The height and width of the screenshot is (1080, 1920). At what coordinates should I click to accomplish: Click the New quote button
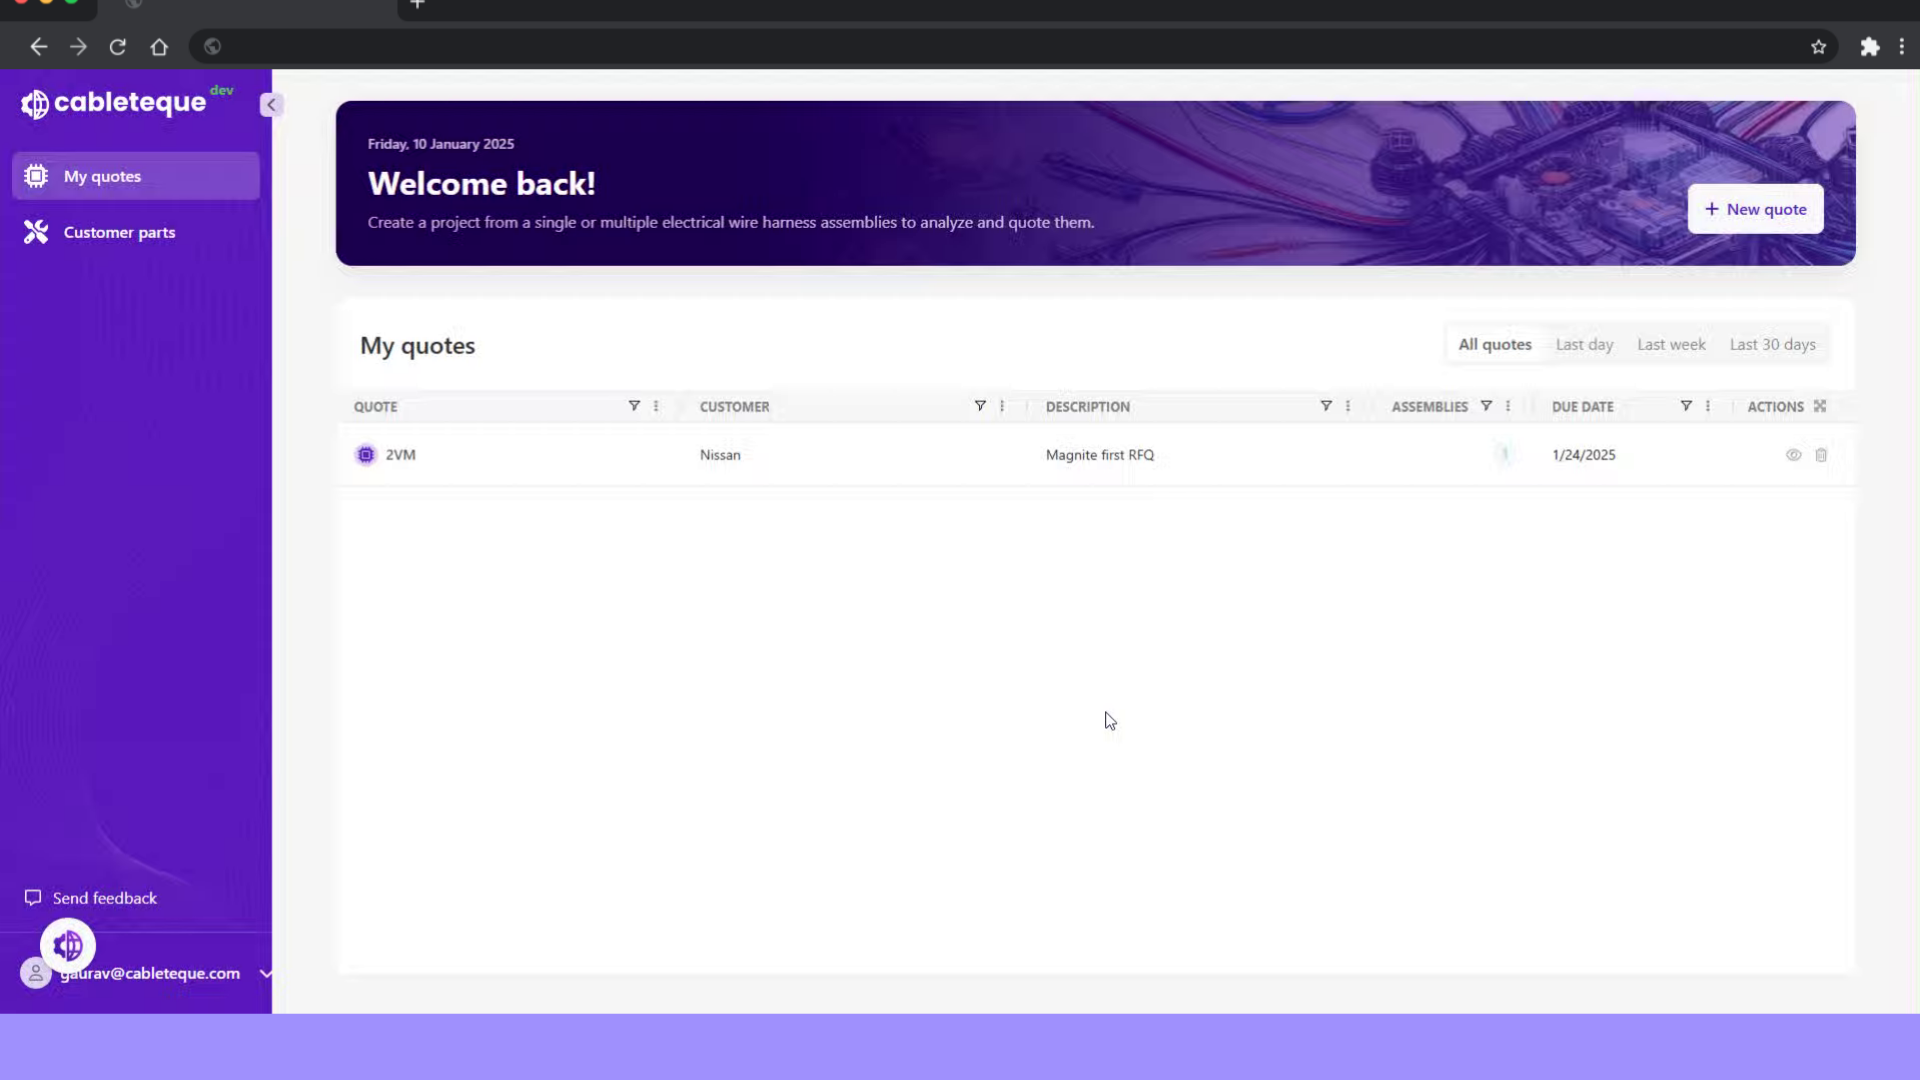[x=1755, y=209]
